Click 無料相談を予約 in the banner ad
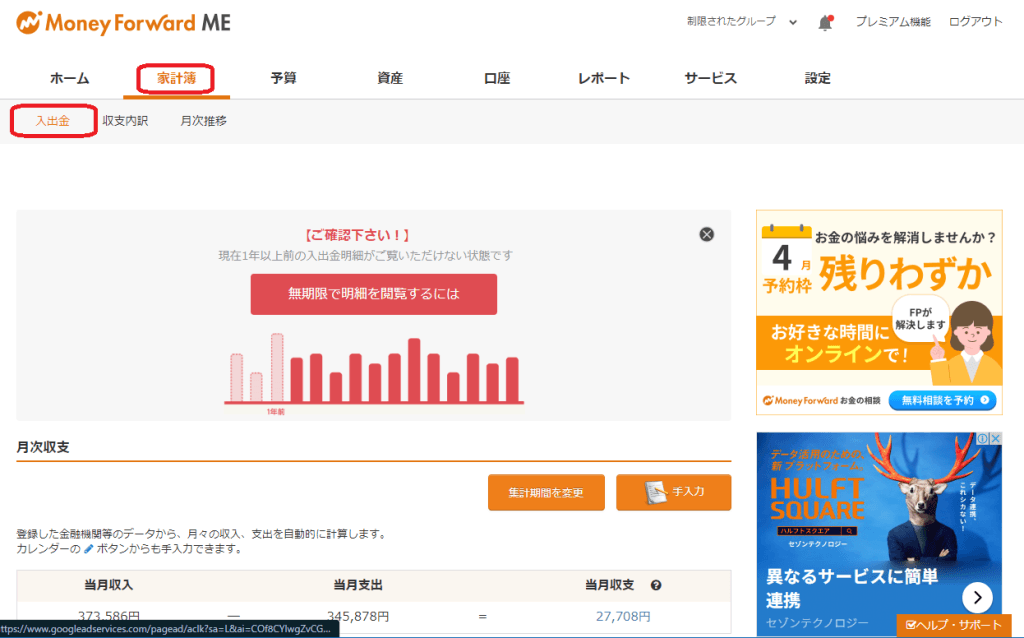The width and height of the screenshot is (1024, 638). pyautogui.click(x=942, y=400)
